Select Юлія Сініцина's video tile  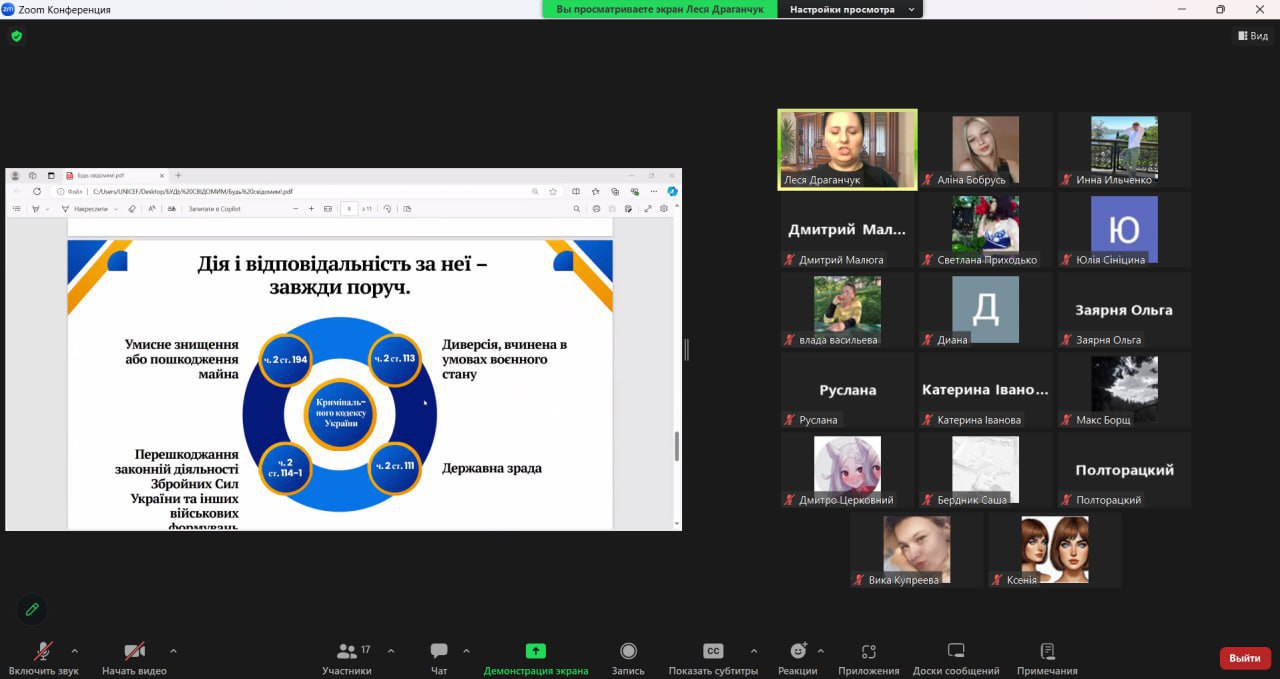[x=1125, y=229]
